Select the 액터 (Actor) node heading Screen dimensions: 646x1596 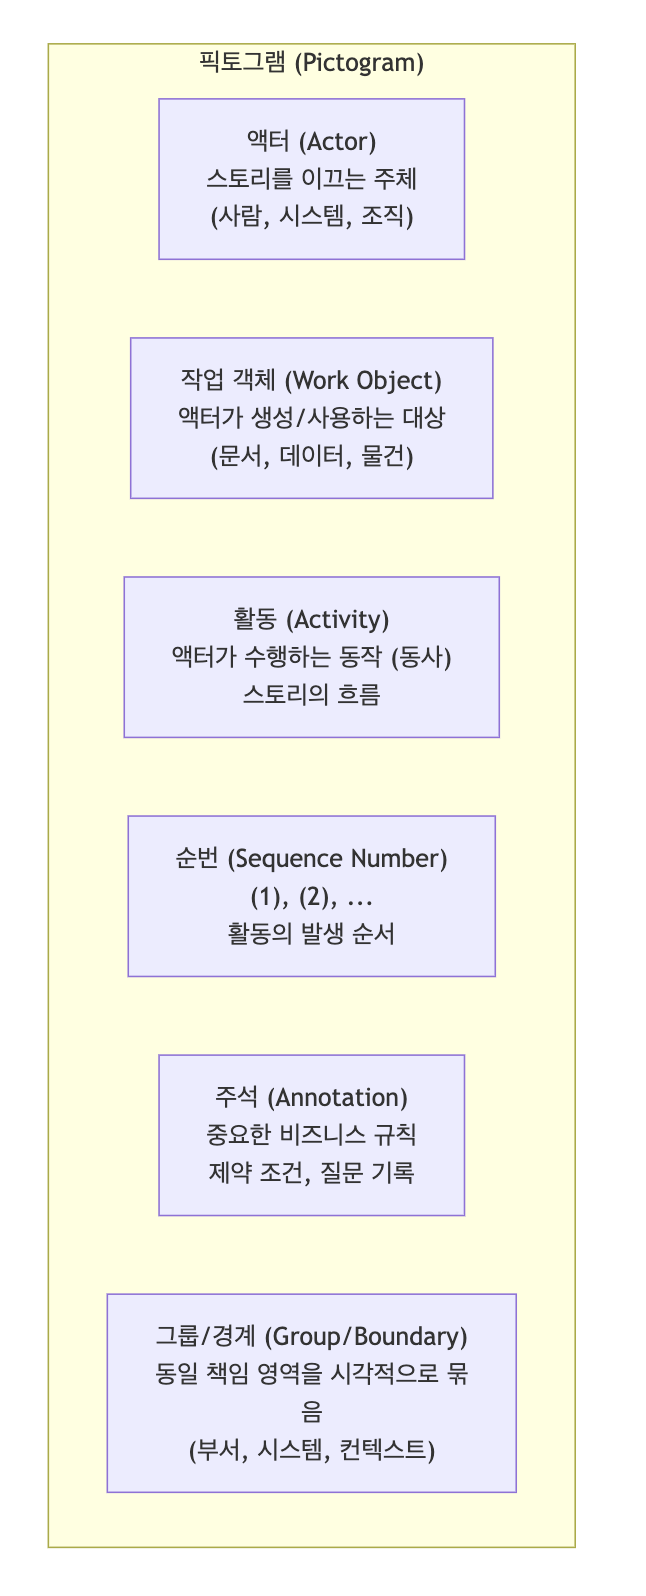(x=311, y=141)
